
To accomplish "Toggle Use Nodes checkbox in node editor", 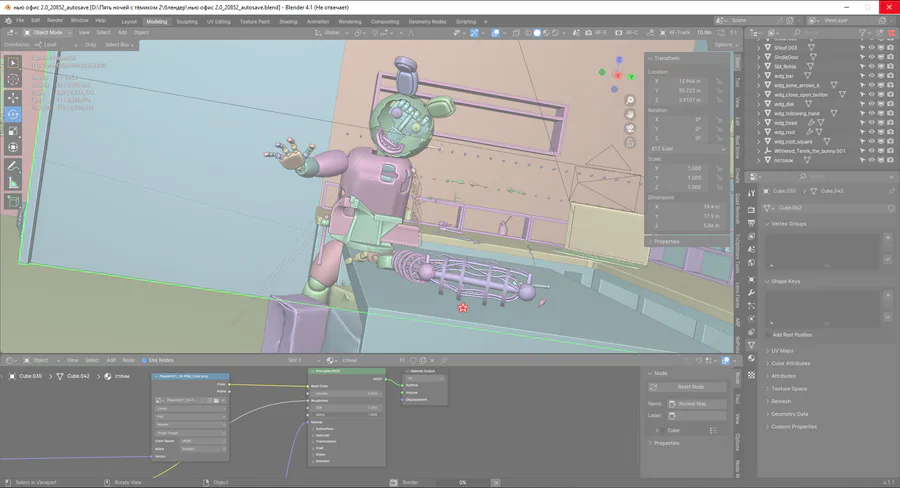I will pos(145,361).
